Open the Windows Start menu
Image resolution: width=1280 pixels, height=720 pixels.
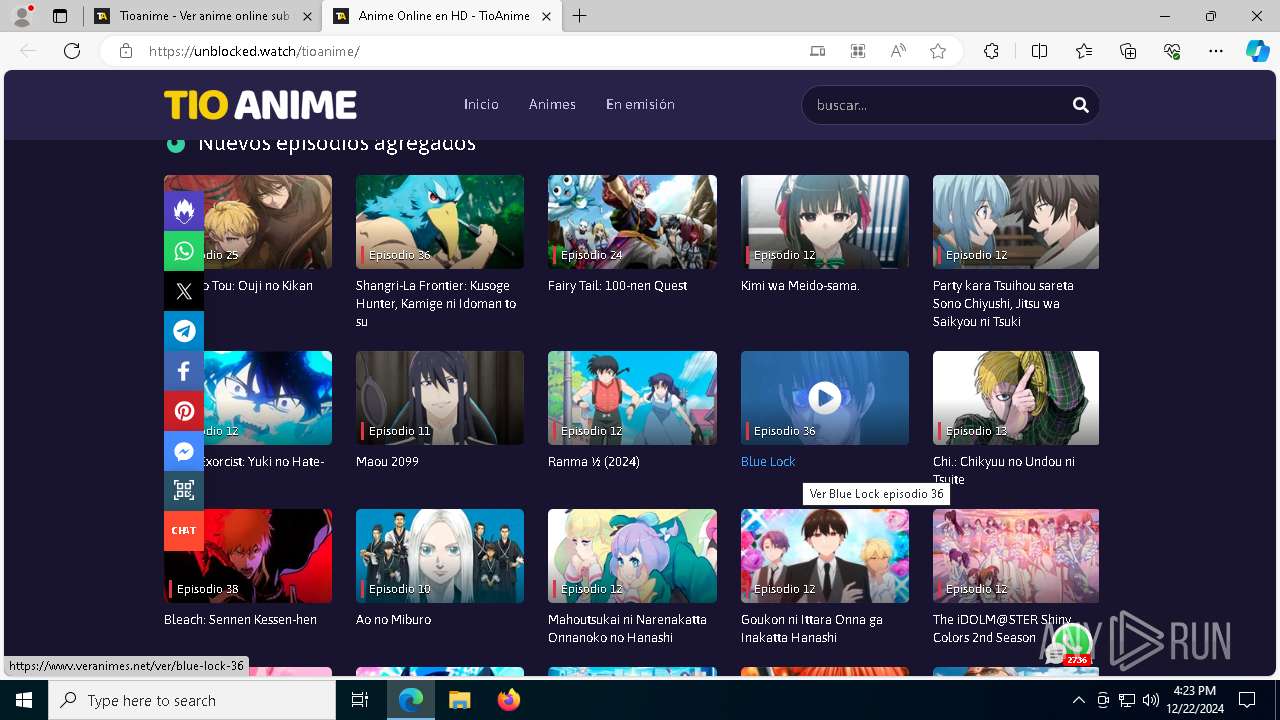tap(24, 700)
